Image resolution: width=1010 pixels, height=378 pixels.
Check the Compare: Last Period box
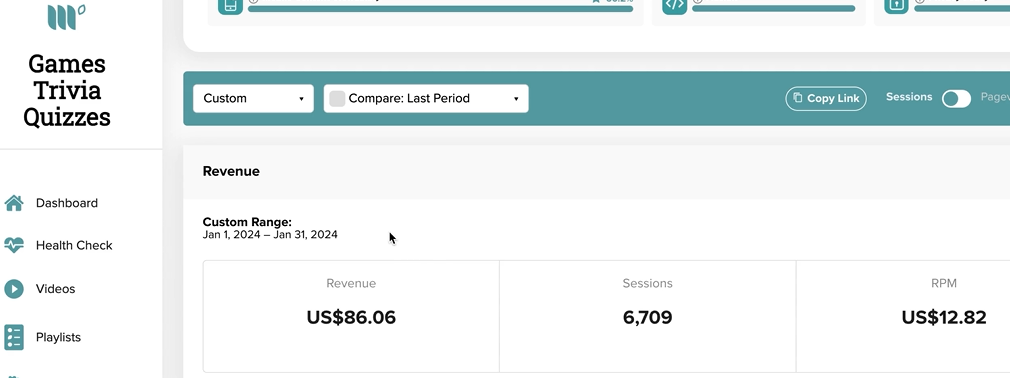point(337,99)
